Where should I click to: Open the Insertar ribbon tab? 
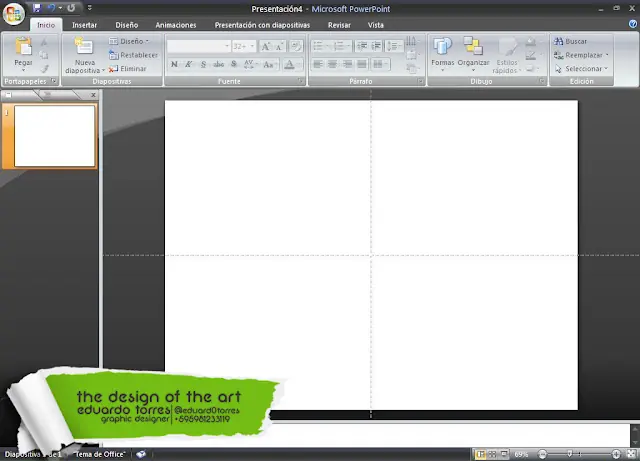coord(84,25)
